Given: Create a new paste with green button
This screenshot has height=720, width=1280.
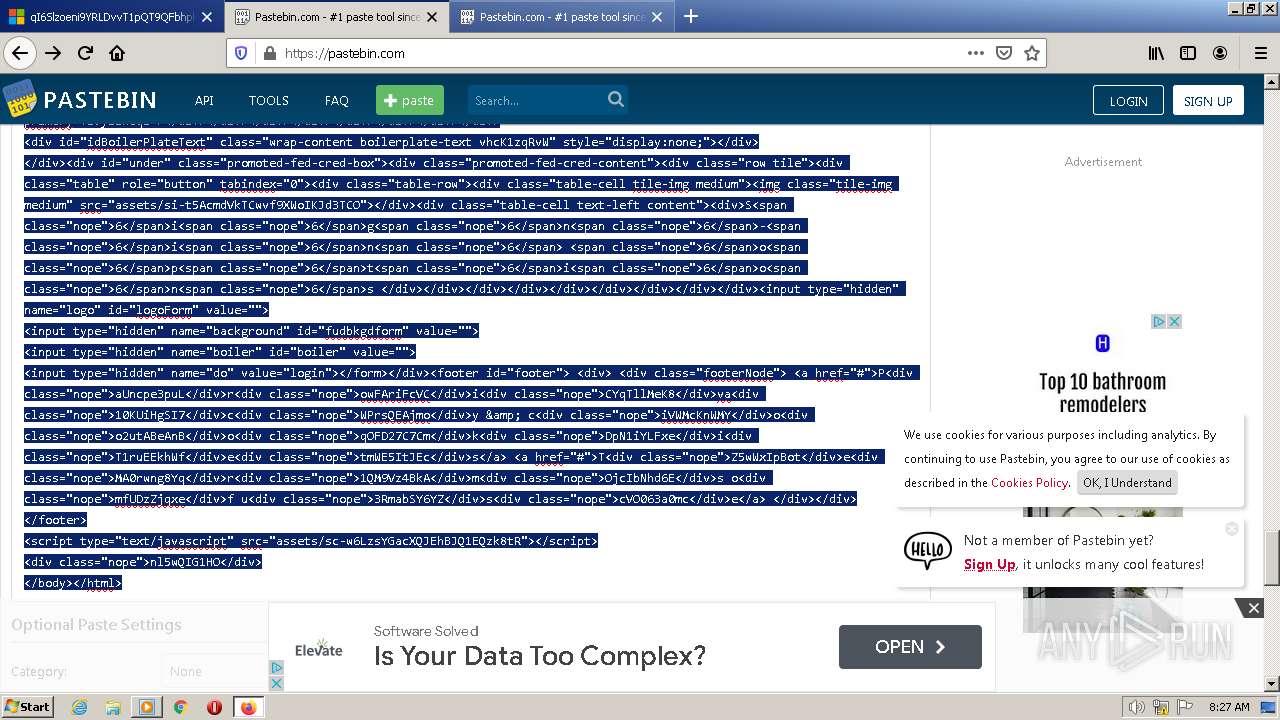Looking at the screenshot, I should pos(410,100).
